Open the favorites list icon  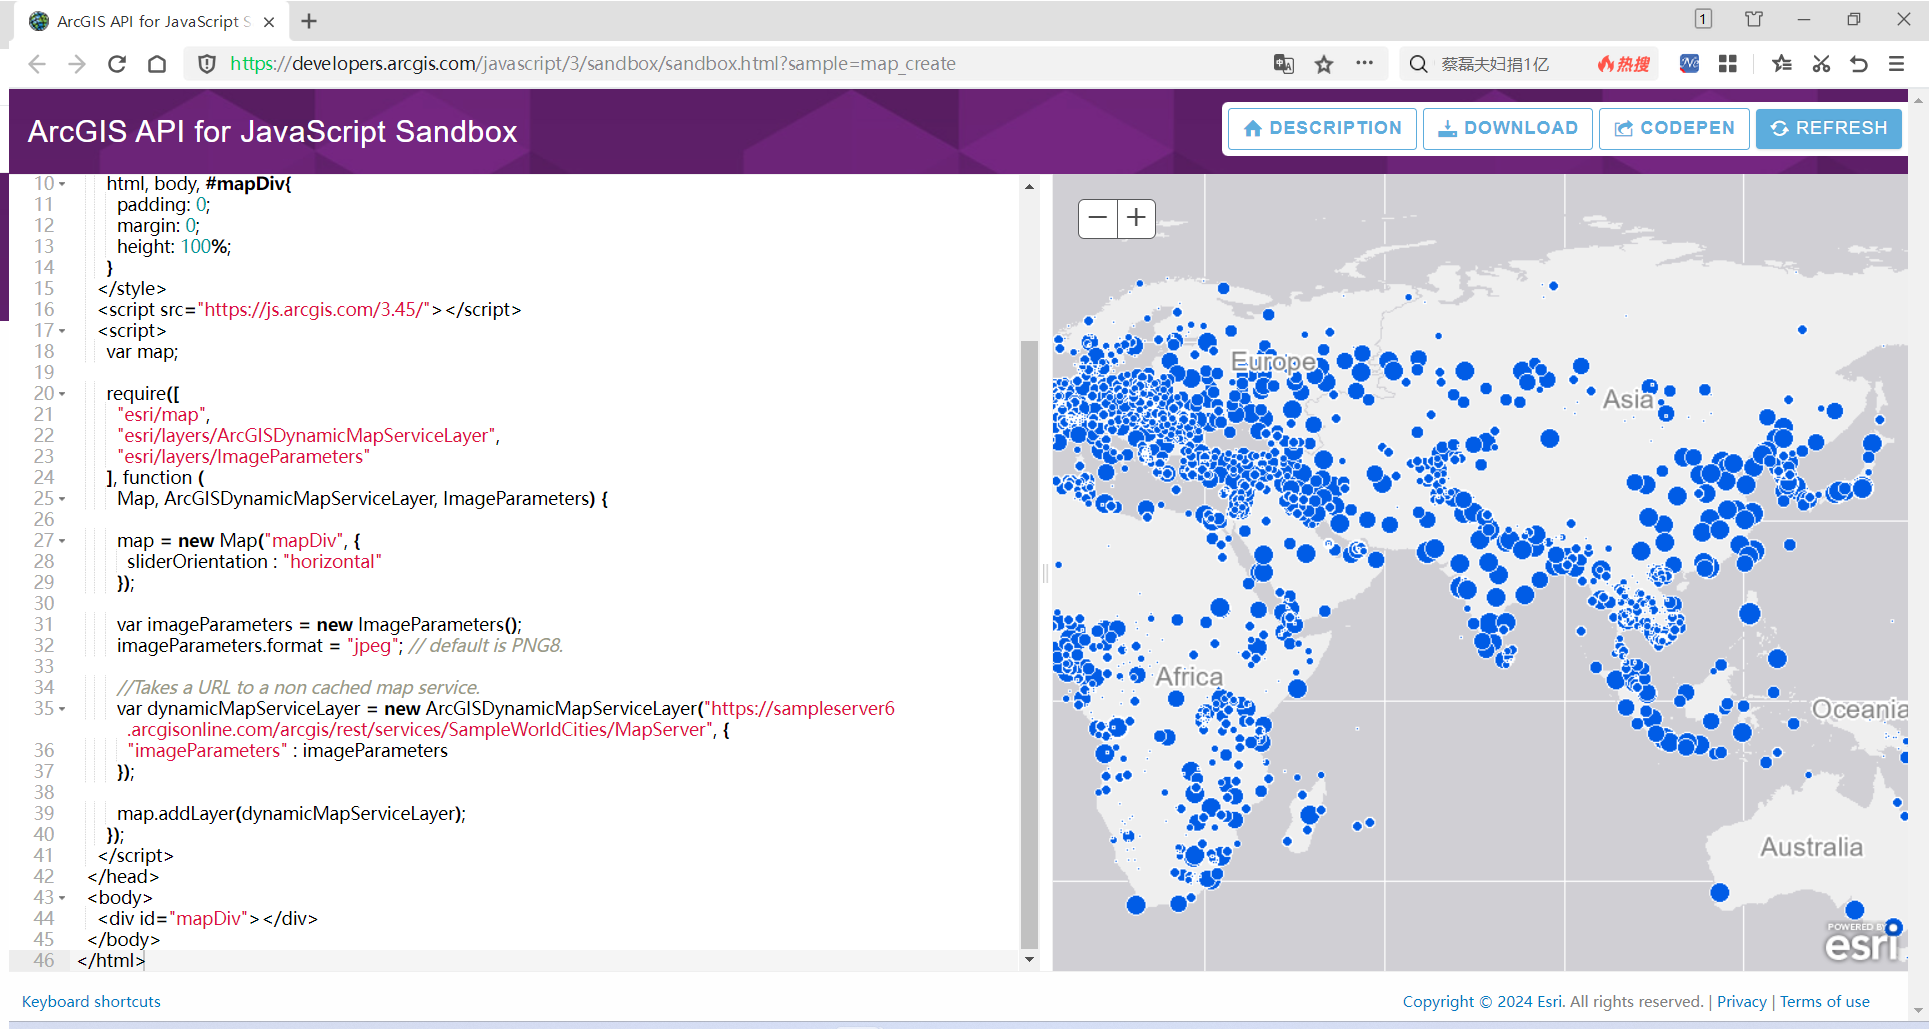tap(1781, 64)
